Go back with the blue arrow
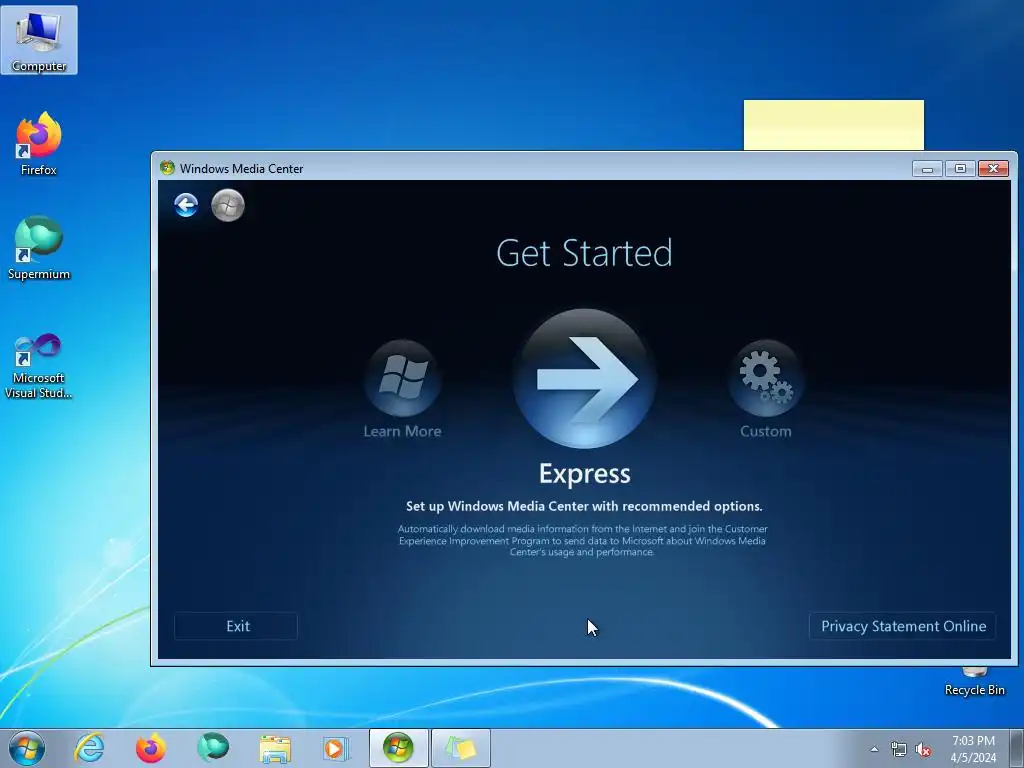 point(186,205)
